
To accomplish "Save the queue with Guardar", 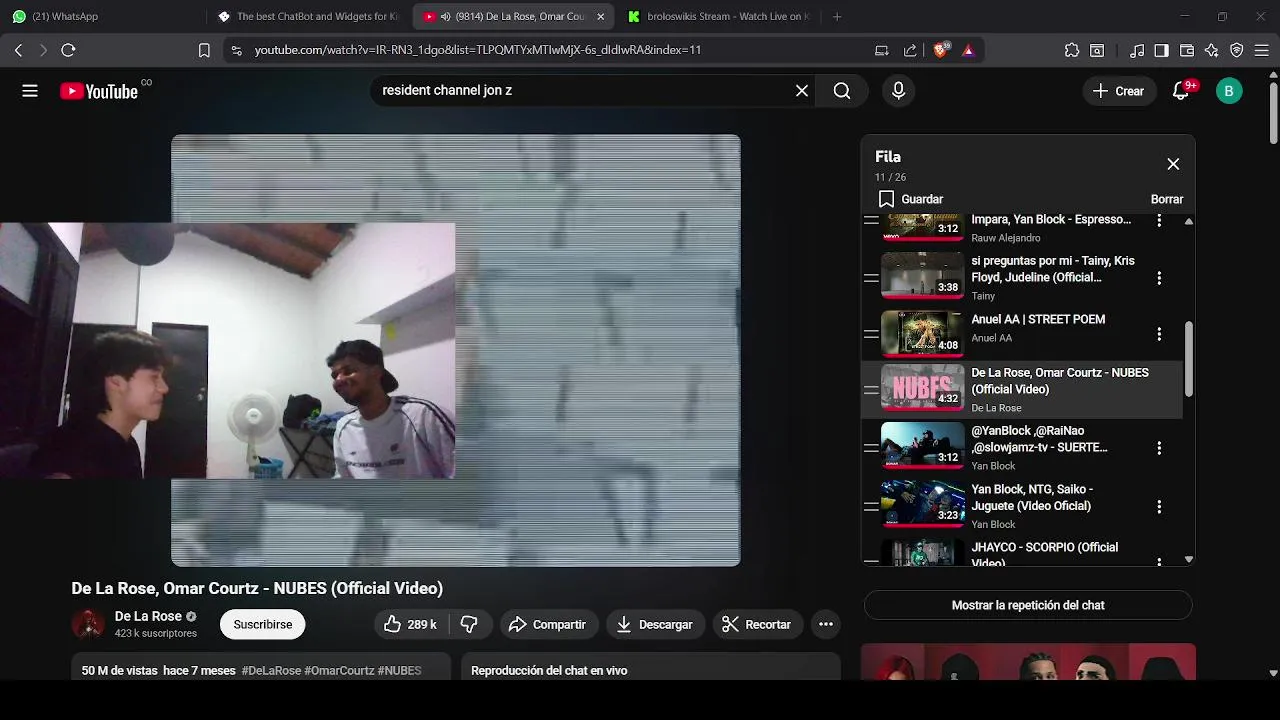I will (911, 199).
